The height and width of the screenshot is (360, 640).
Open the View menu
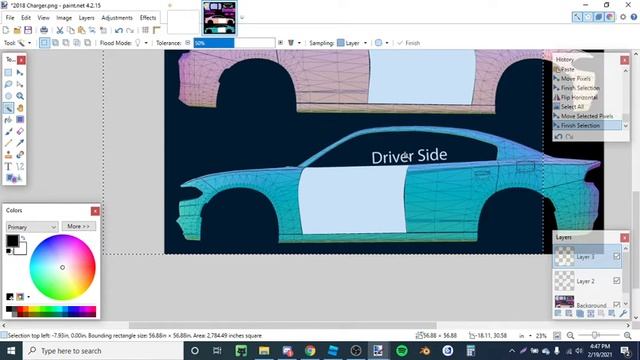pos(43,18)
